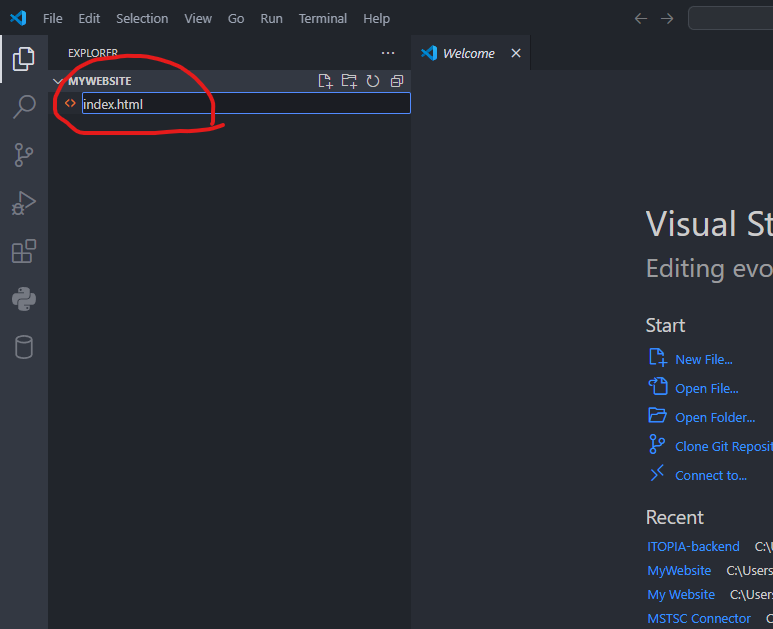Open the Edit menu
Screen dimensions: 773x629
click(89, 19)
